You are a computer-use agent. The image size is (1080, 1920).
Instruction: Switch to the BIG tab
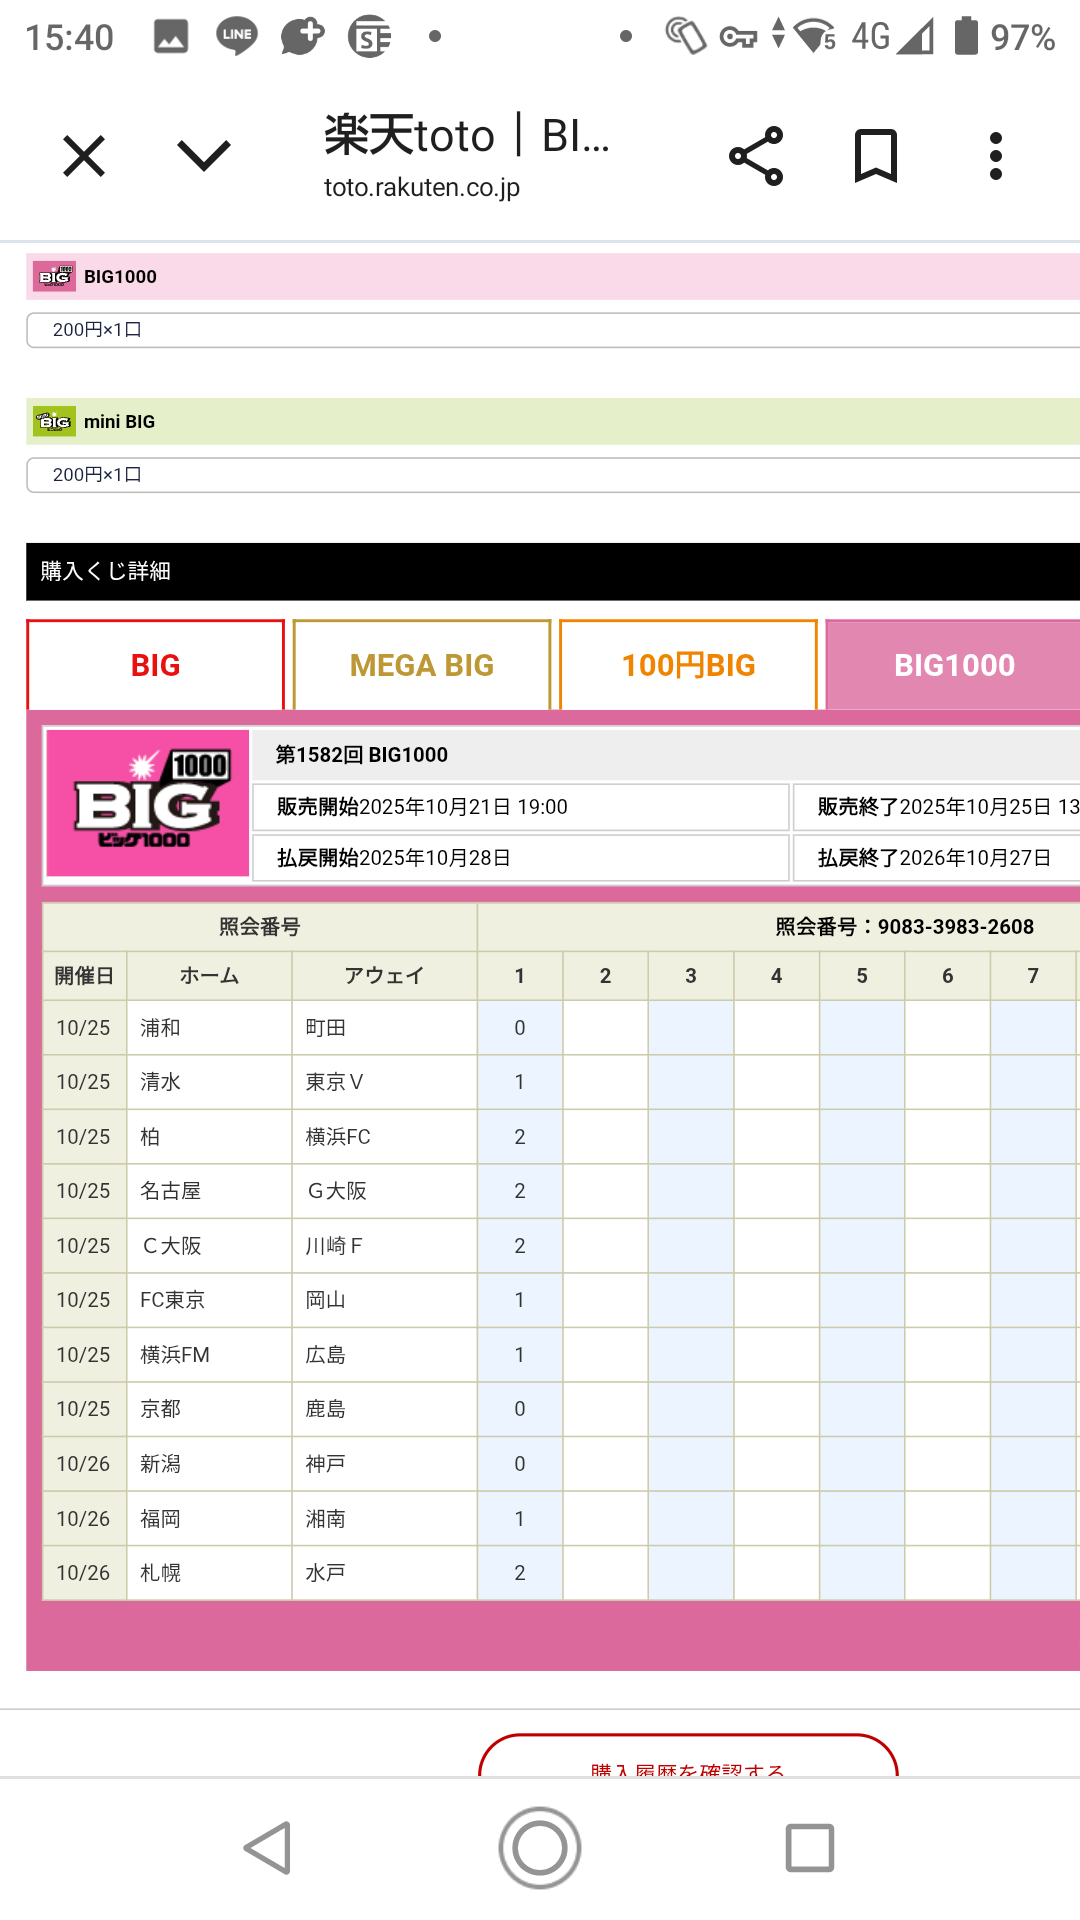click(x=156, y=665)
